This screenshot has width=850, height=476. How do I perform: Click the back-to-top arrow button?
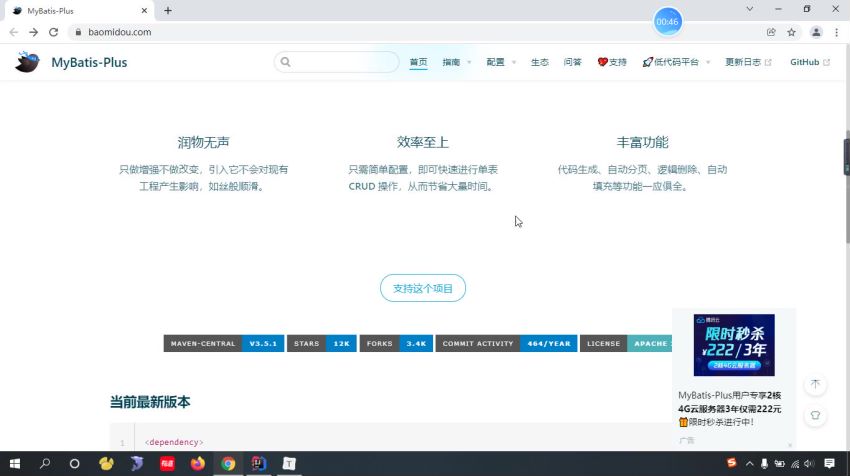point(815,384)
